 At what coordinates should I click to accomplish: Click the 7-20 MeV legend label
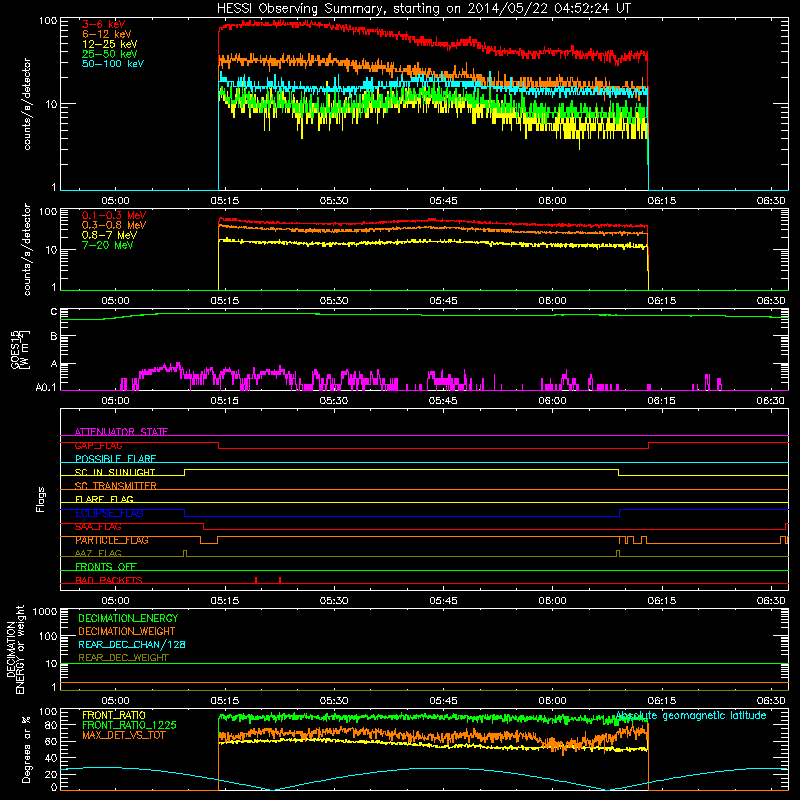click(108, 245)
